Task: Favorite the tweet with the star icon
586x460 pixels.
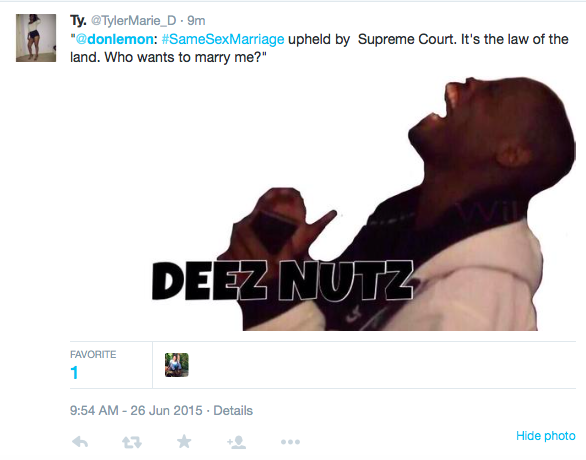Action: 184,441
